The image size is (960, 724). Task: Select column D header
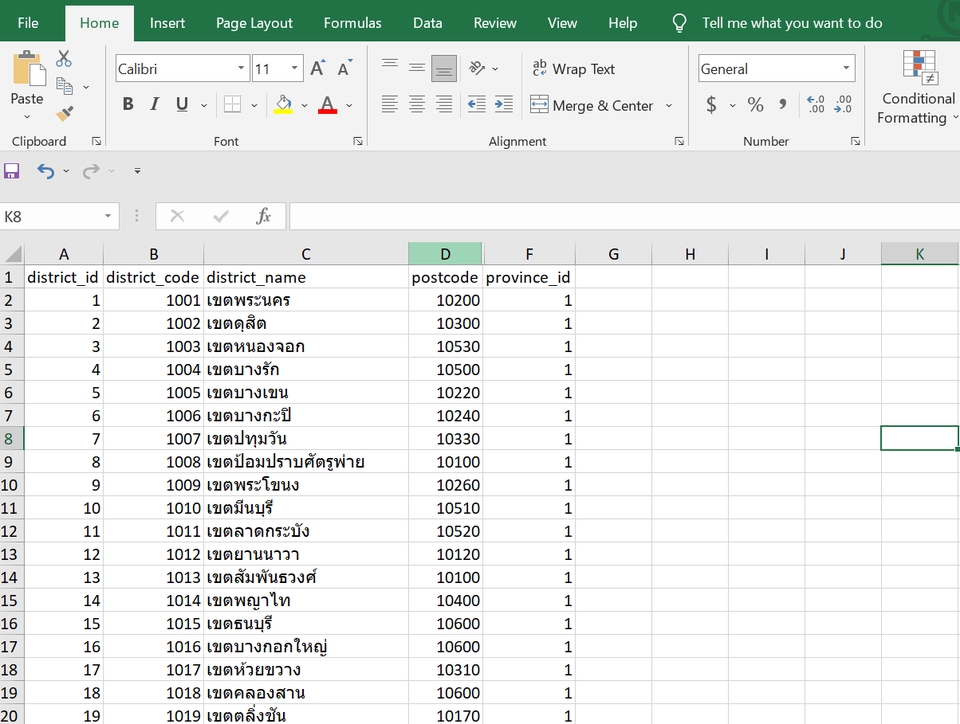(445, 254)
